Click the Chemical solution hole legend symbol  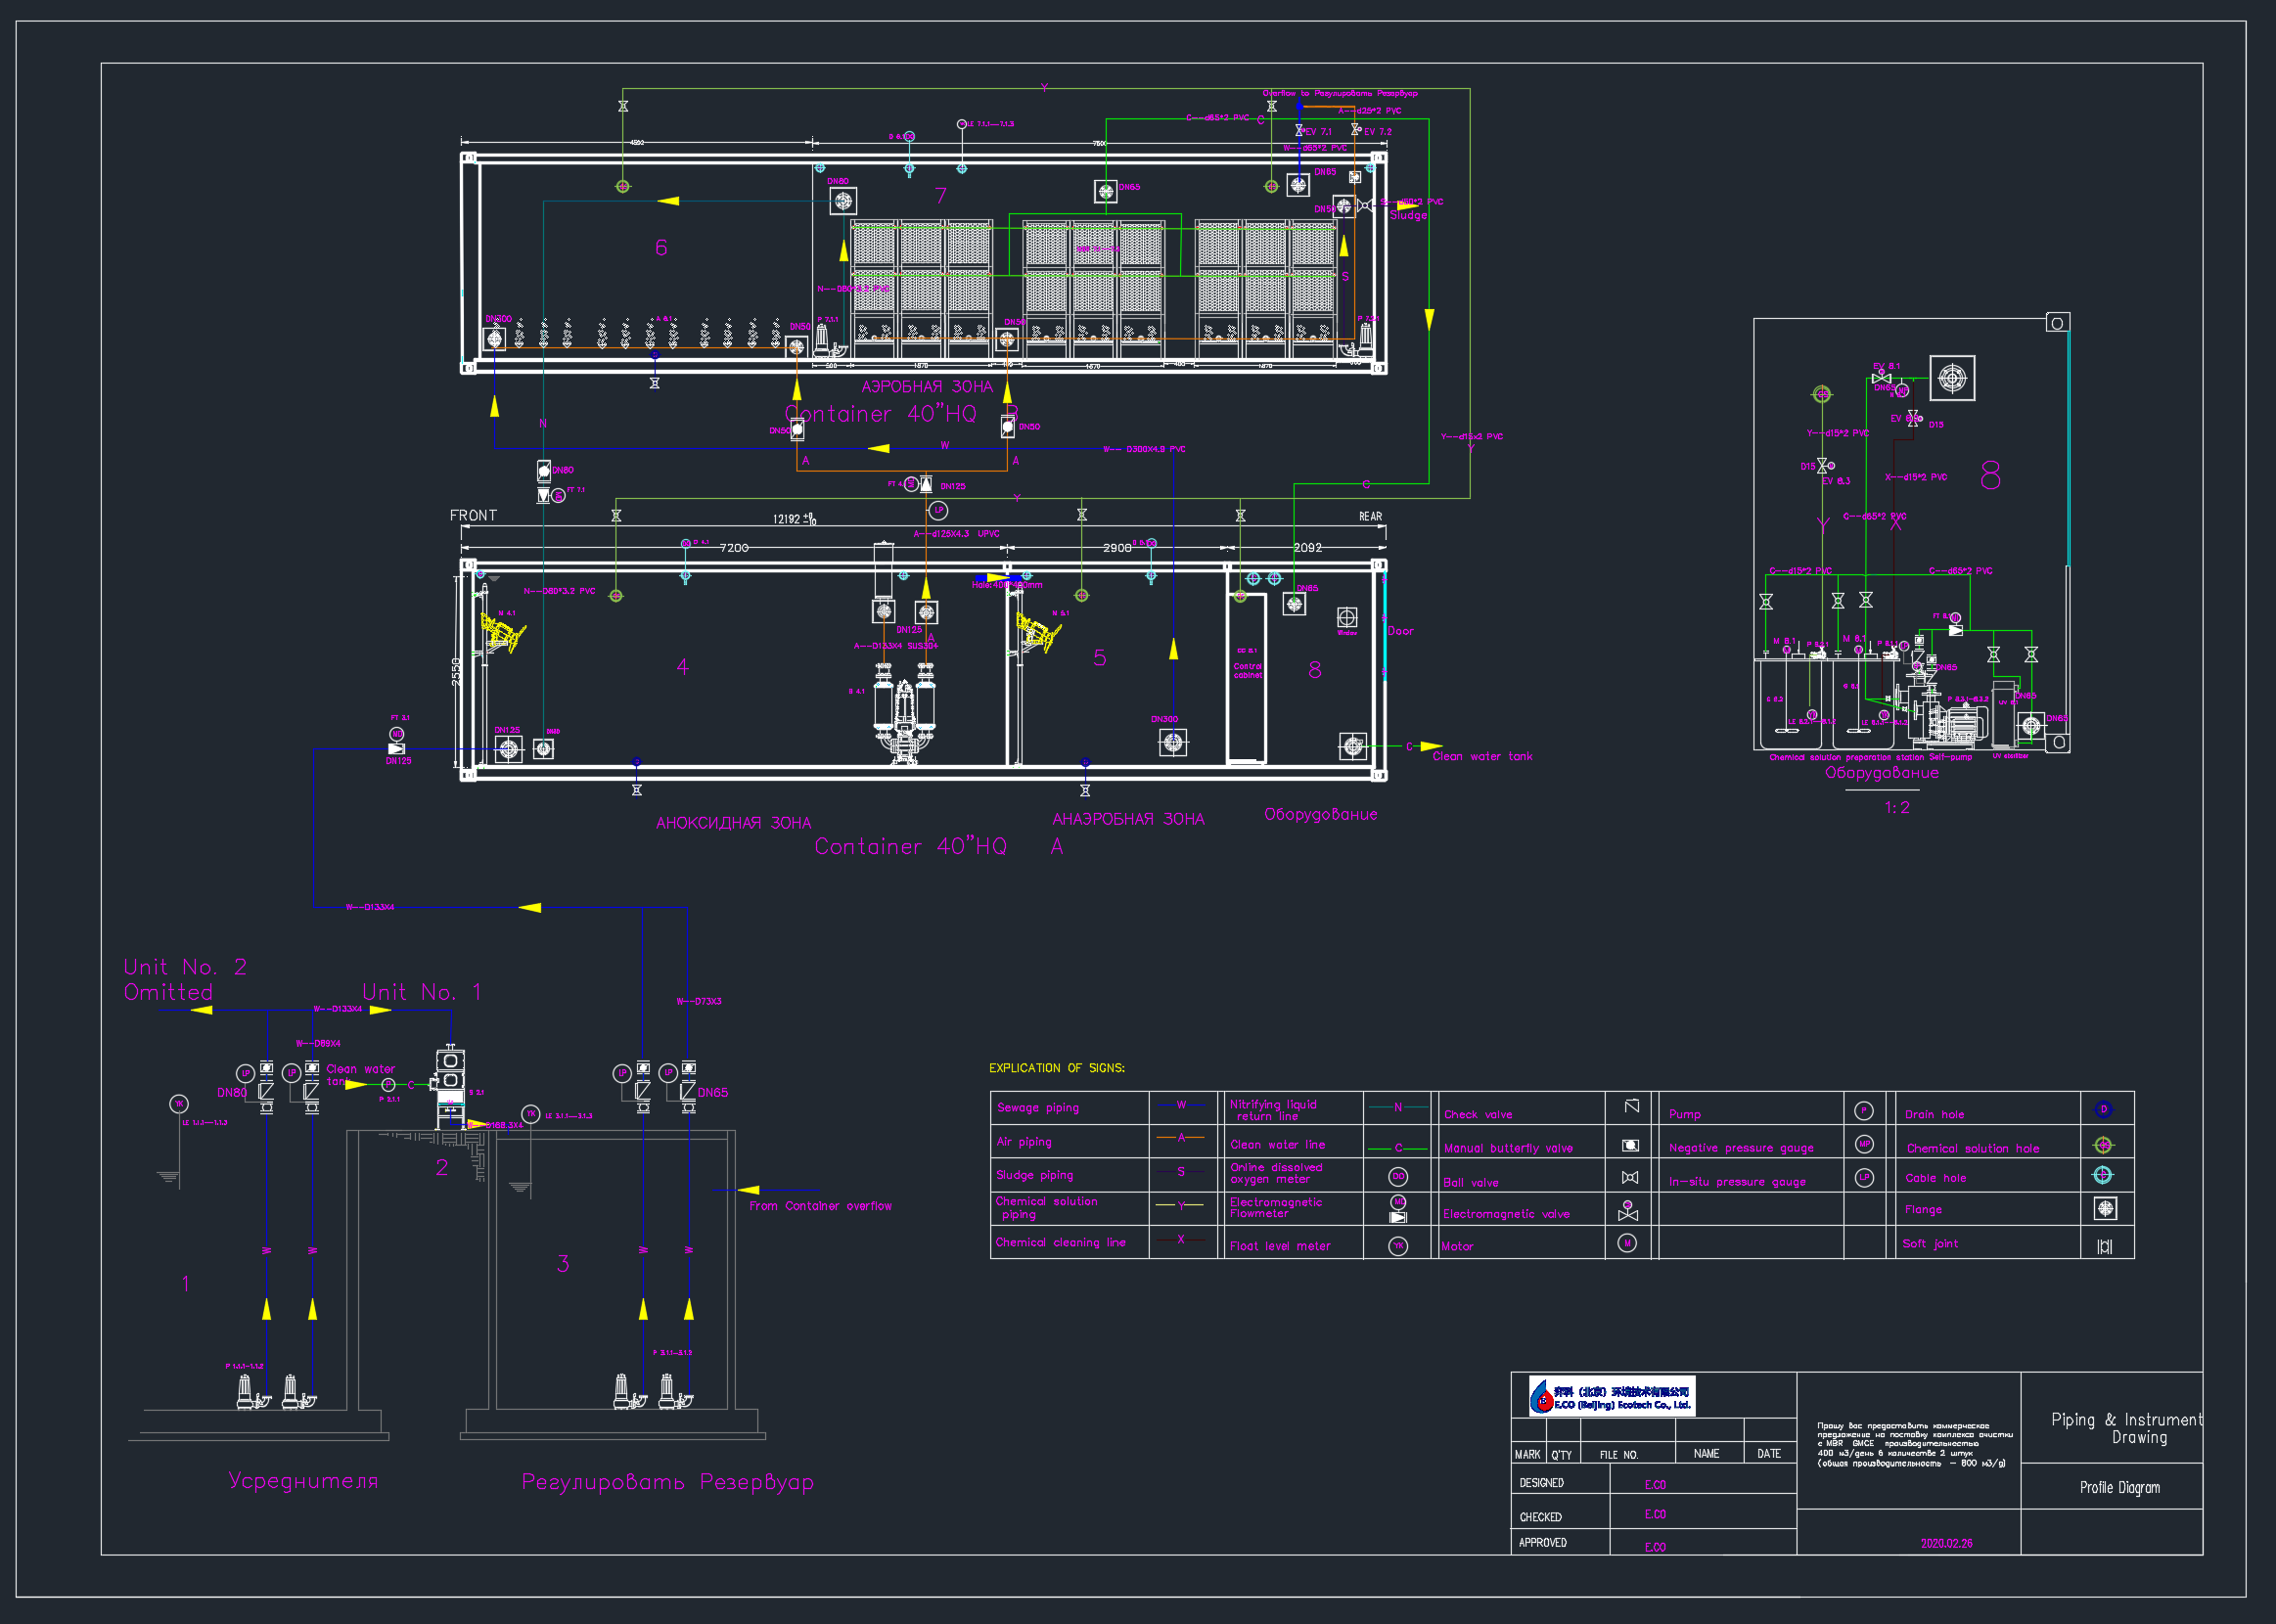[x=2103, y=1145]
